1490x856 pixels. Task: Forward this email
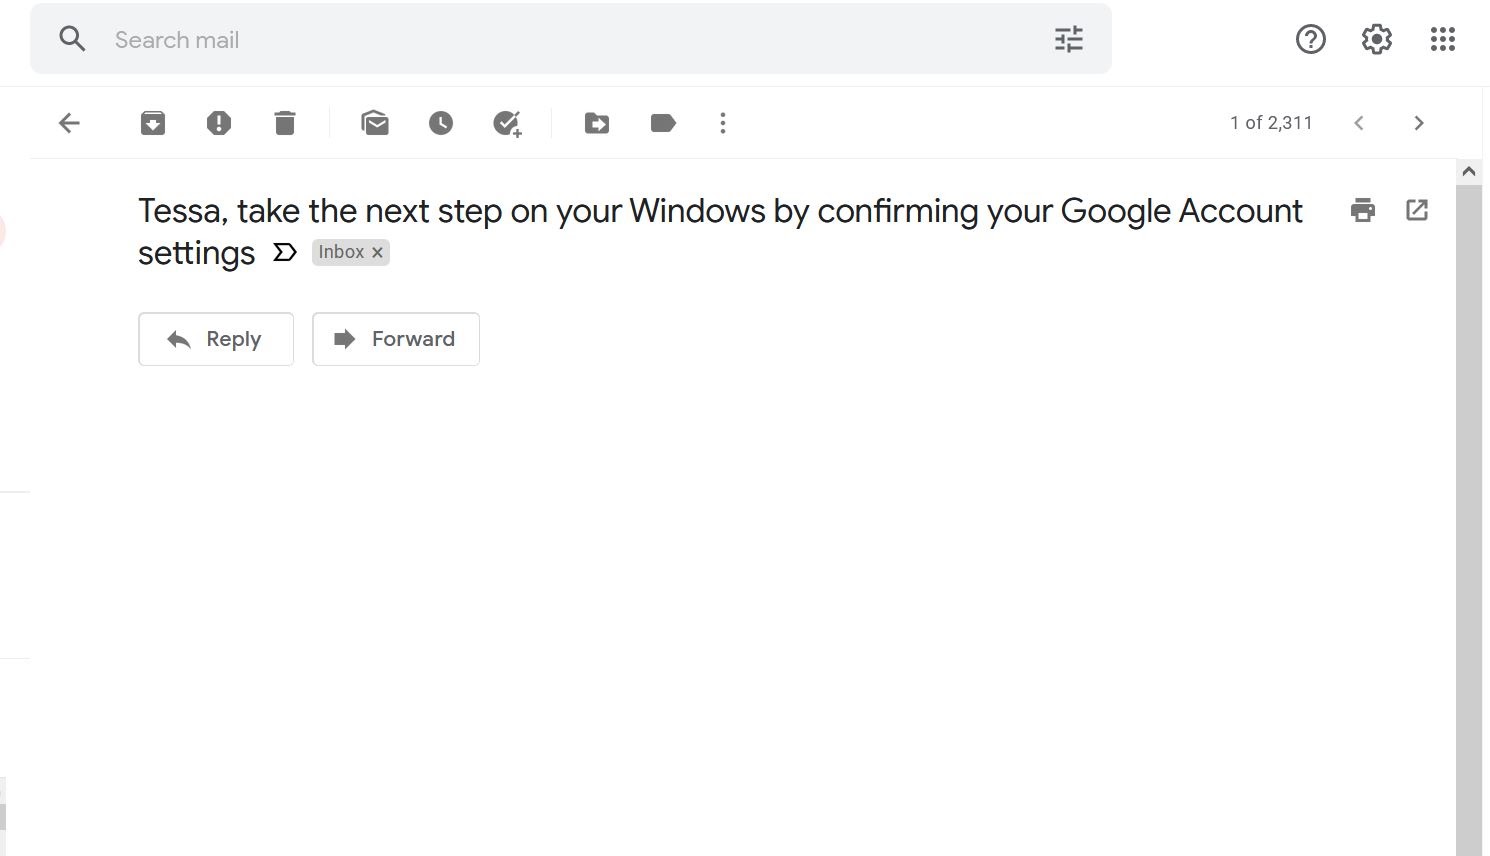[395, 339]
